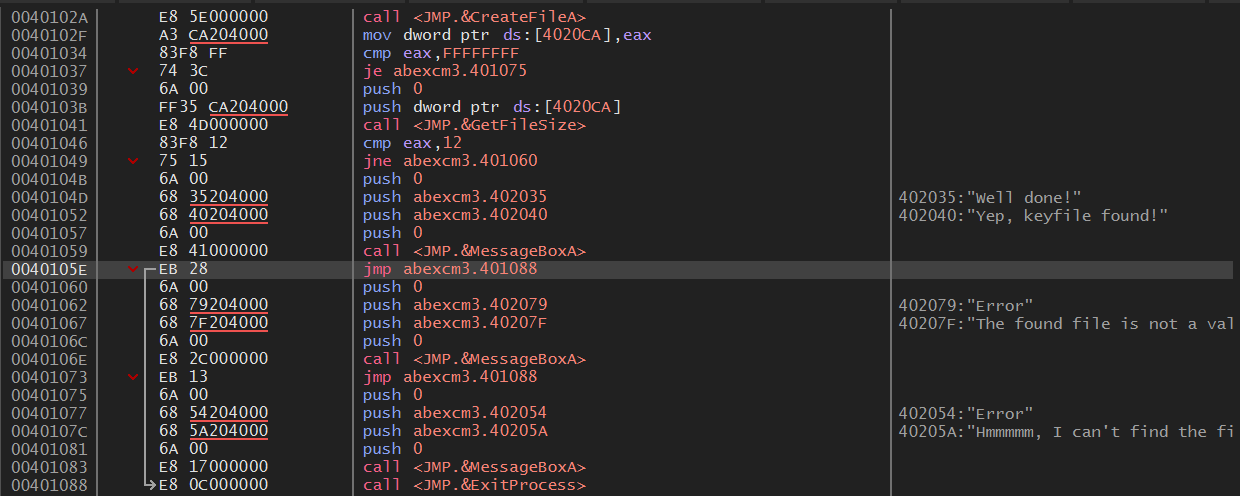Select jmp abexcm3.401088 at address 00401073
Image resolution: width=1240 pixels, height=496 pixels.
pyautogui.click(x=450, y=377)
